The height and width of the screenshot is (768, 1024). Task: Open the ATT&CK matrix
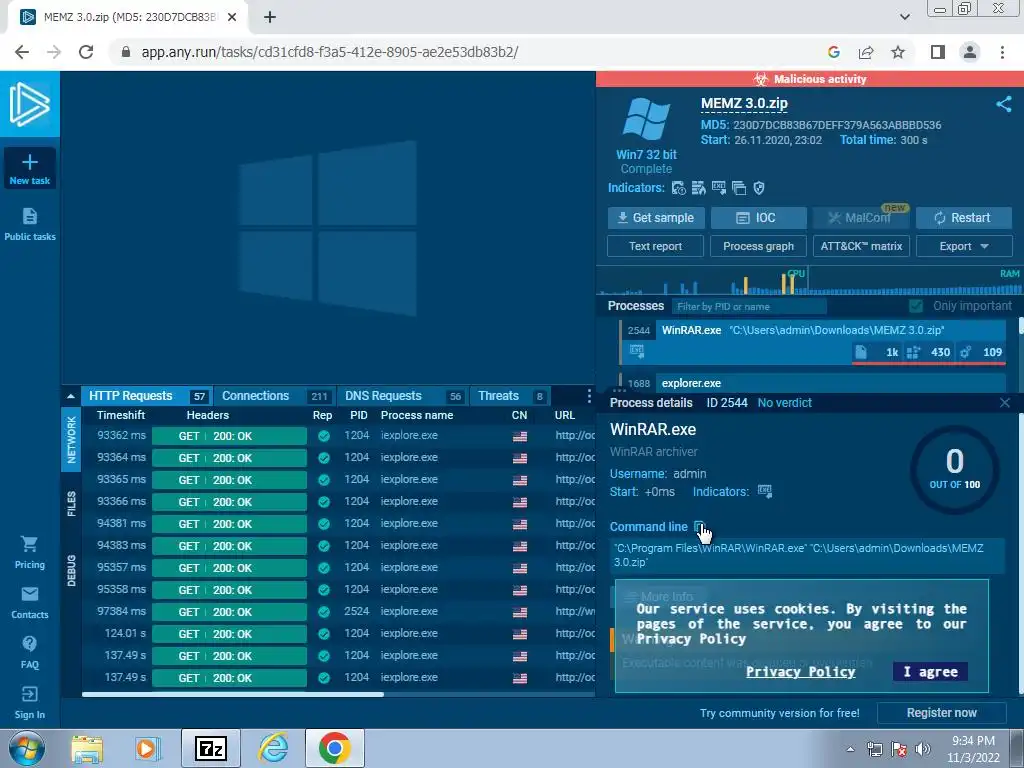[x=861, y=246]
